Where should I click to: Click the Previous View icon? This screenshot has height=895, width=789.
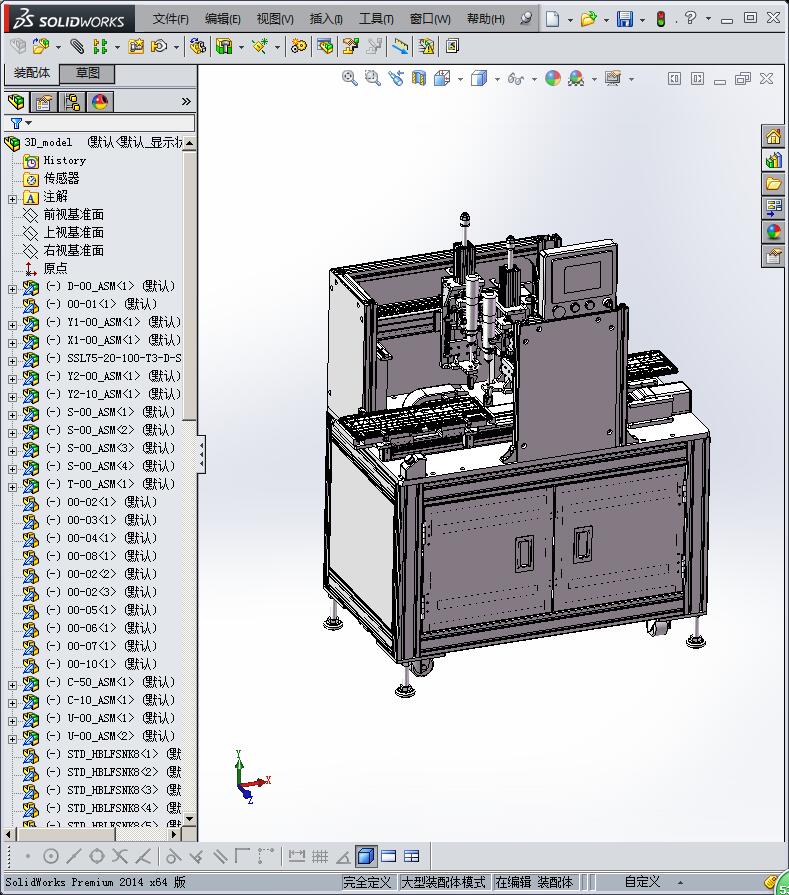(396, 78)
